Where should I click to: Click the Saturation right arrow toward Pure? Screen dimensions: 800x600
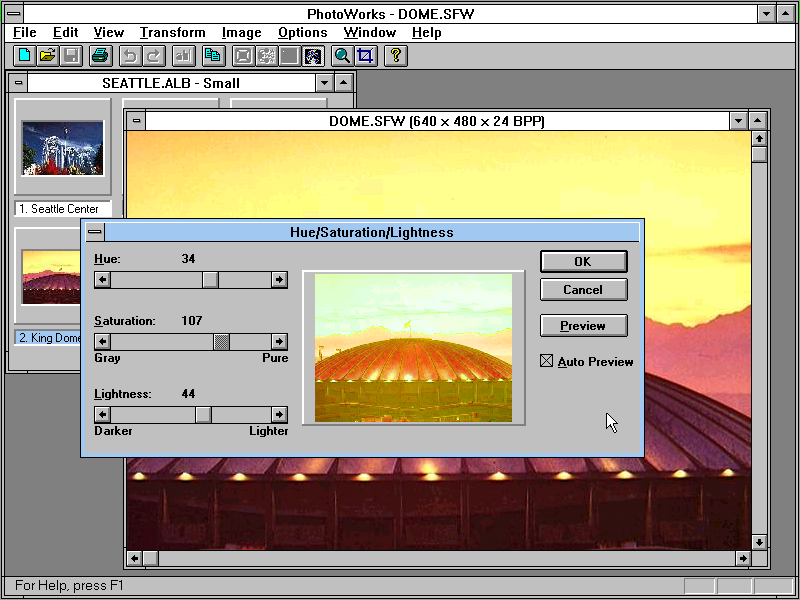click(x=279, y=341)
